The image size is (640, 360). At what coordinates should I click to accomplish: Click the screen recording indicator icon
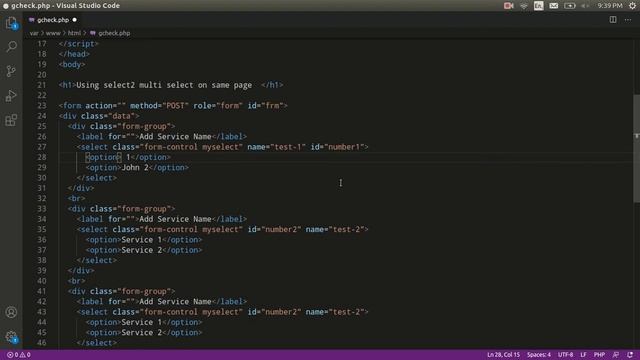(x=509, y=6)
